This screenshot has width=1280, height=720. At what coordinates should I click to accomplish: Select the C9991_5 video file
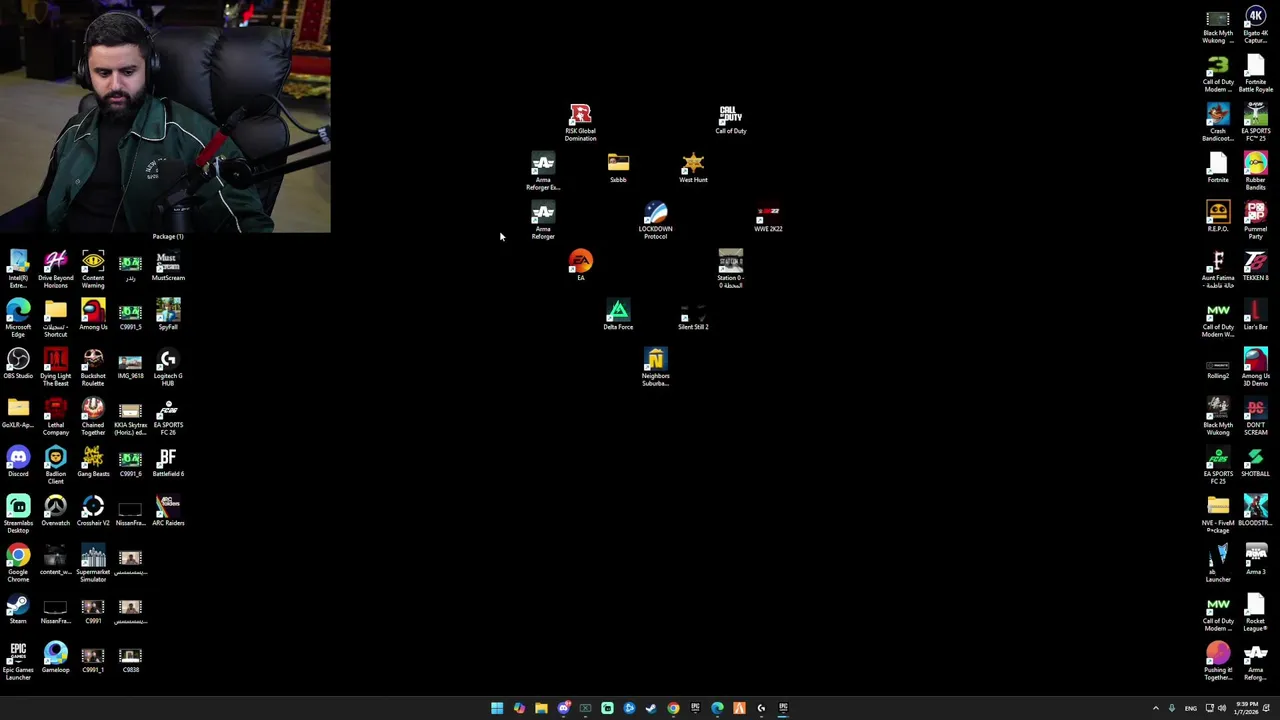[x=130, y=315]
